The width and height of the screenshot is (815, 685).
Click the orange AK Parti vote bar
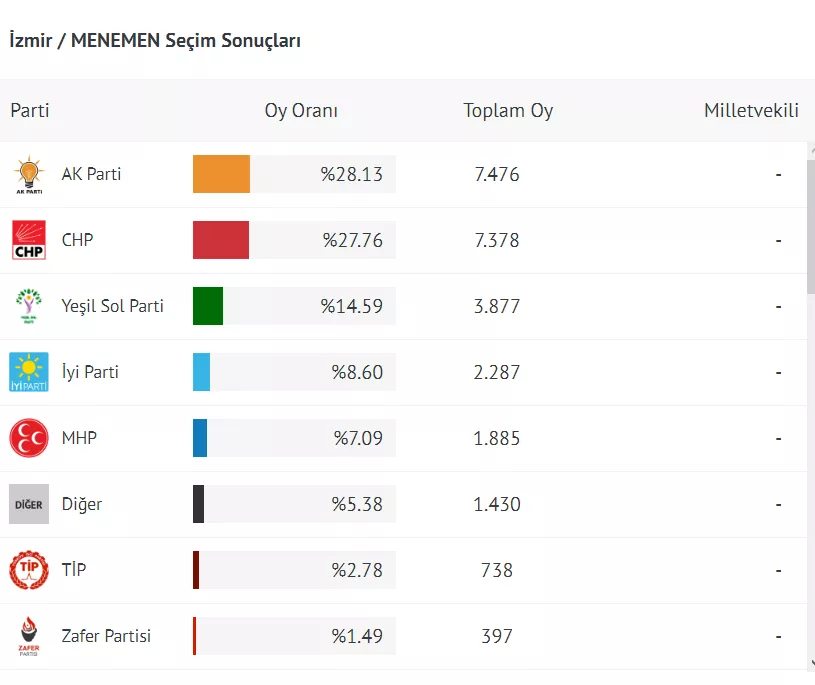221,174
